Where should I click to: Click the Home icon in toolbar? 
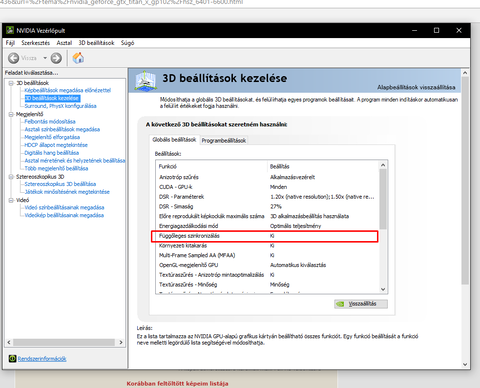[78, 58]
